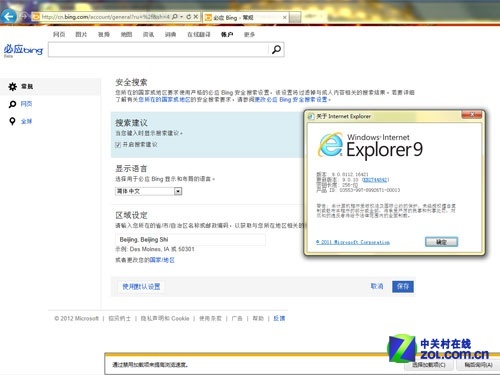Click the 取消 cancel link
Viewport: 500px width, 375px height.
(x=377, y=286)
